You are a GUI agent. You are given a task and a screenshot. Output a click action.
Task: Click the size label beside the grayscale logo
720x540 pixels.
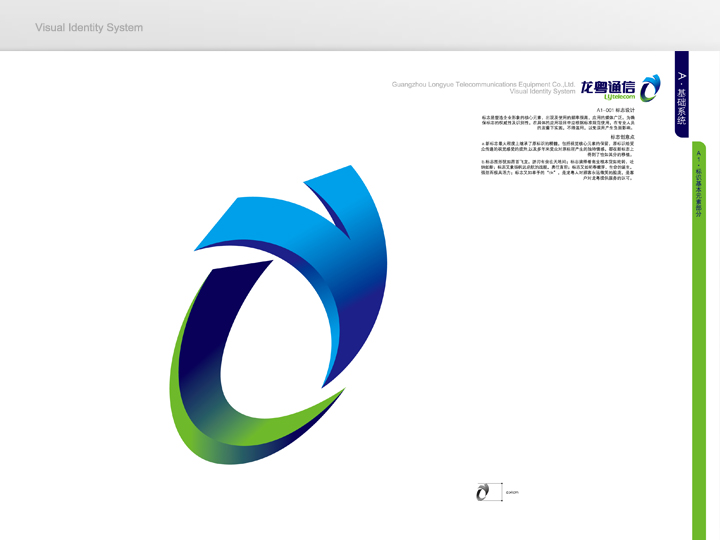tap(512, 492)
